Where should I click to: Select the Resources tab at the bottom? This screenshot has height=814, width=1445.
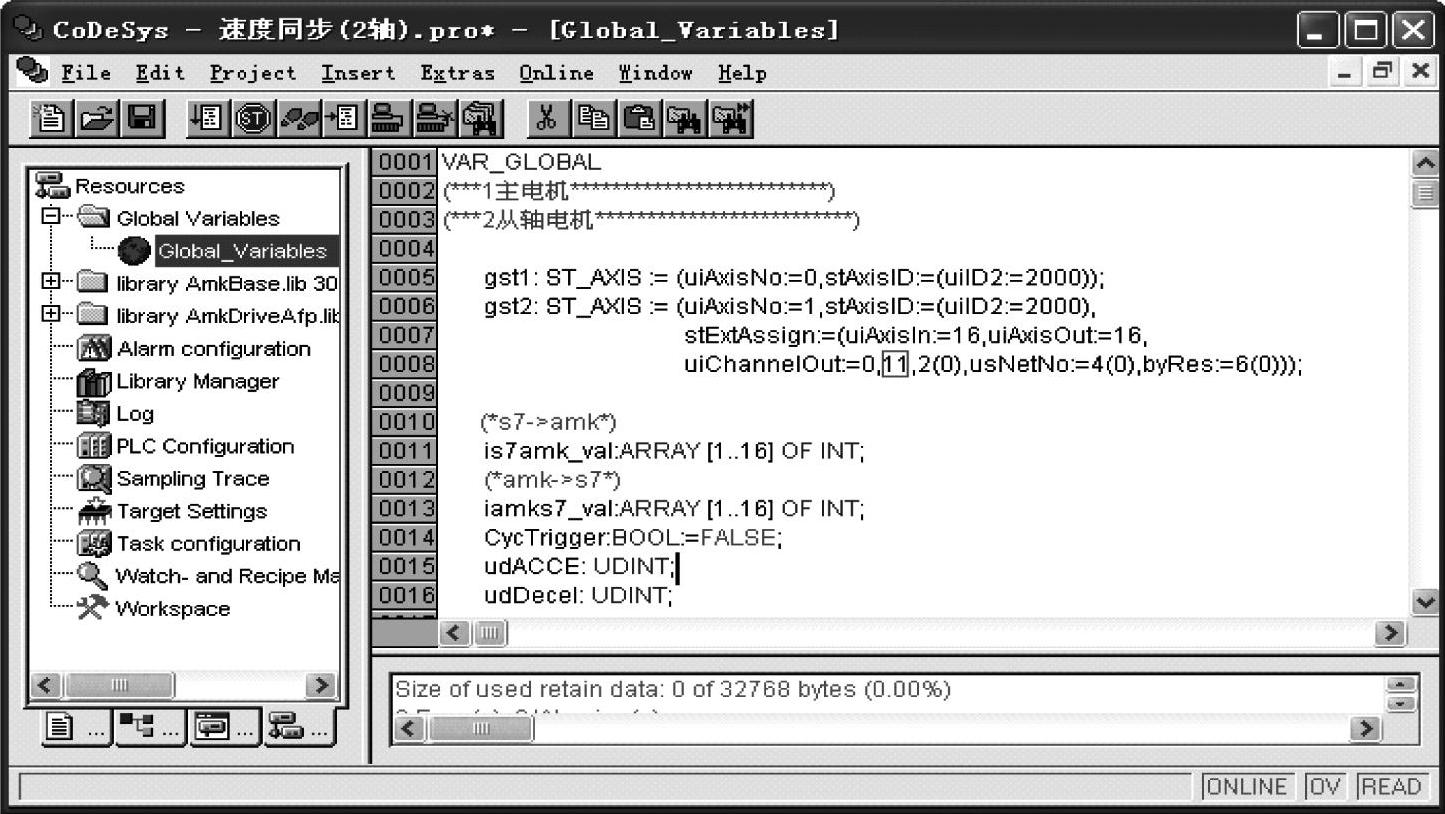tap(299, 730)
